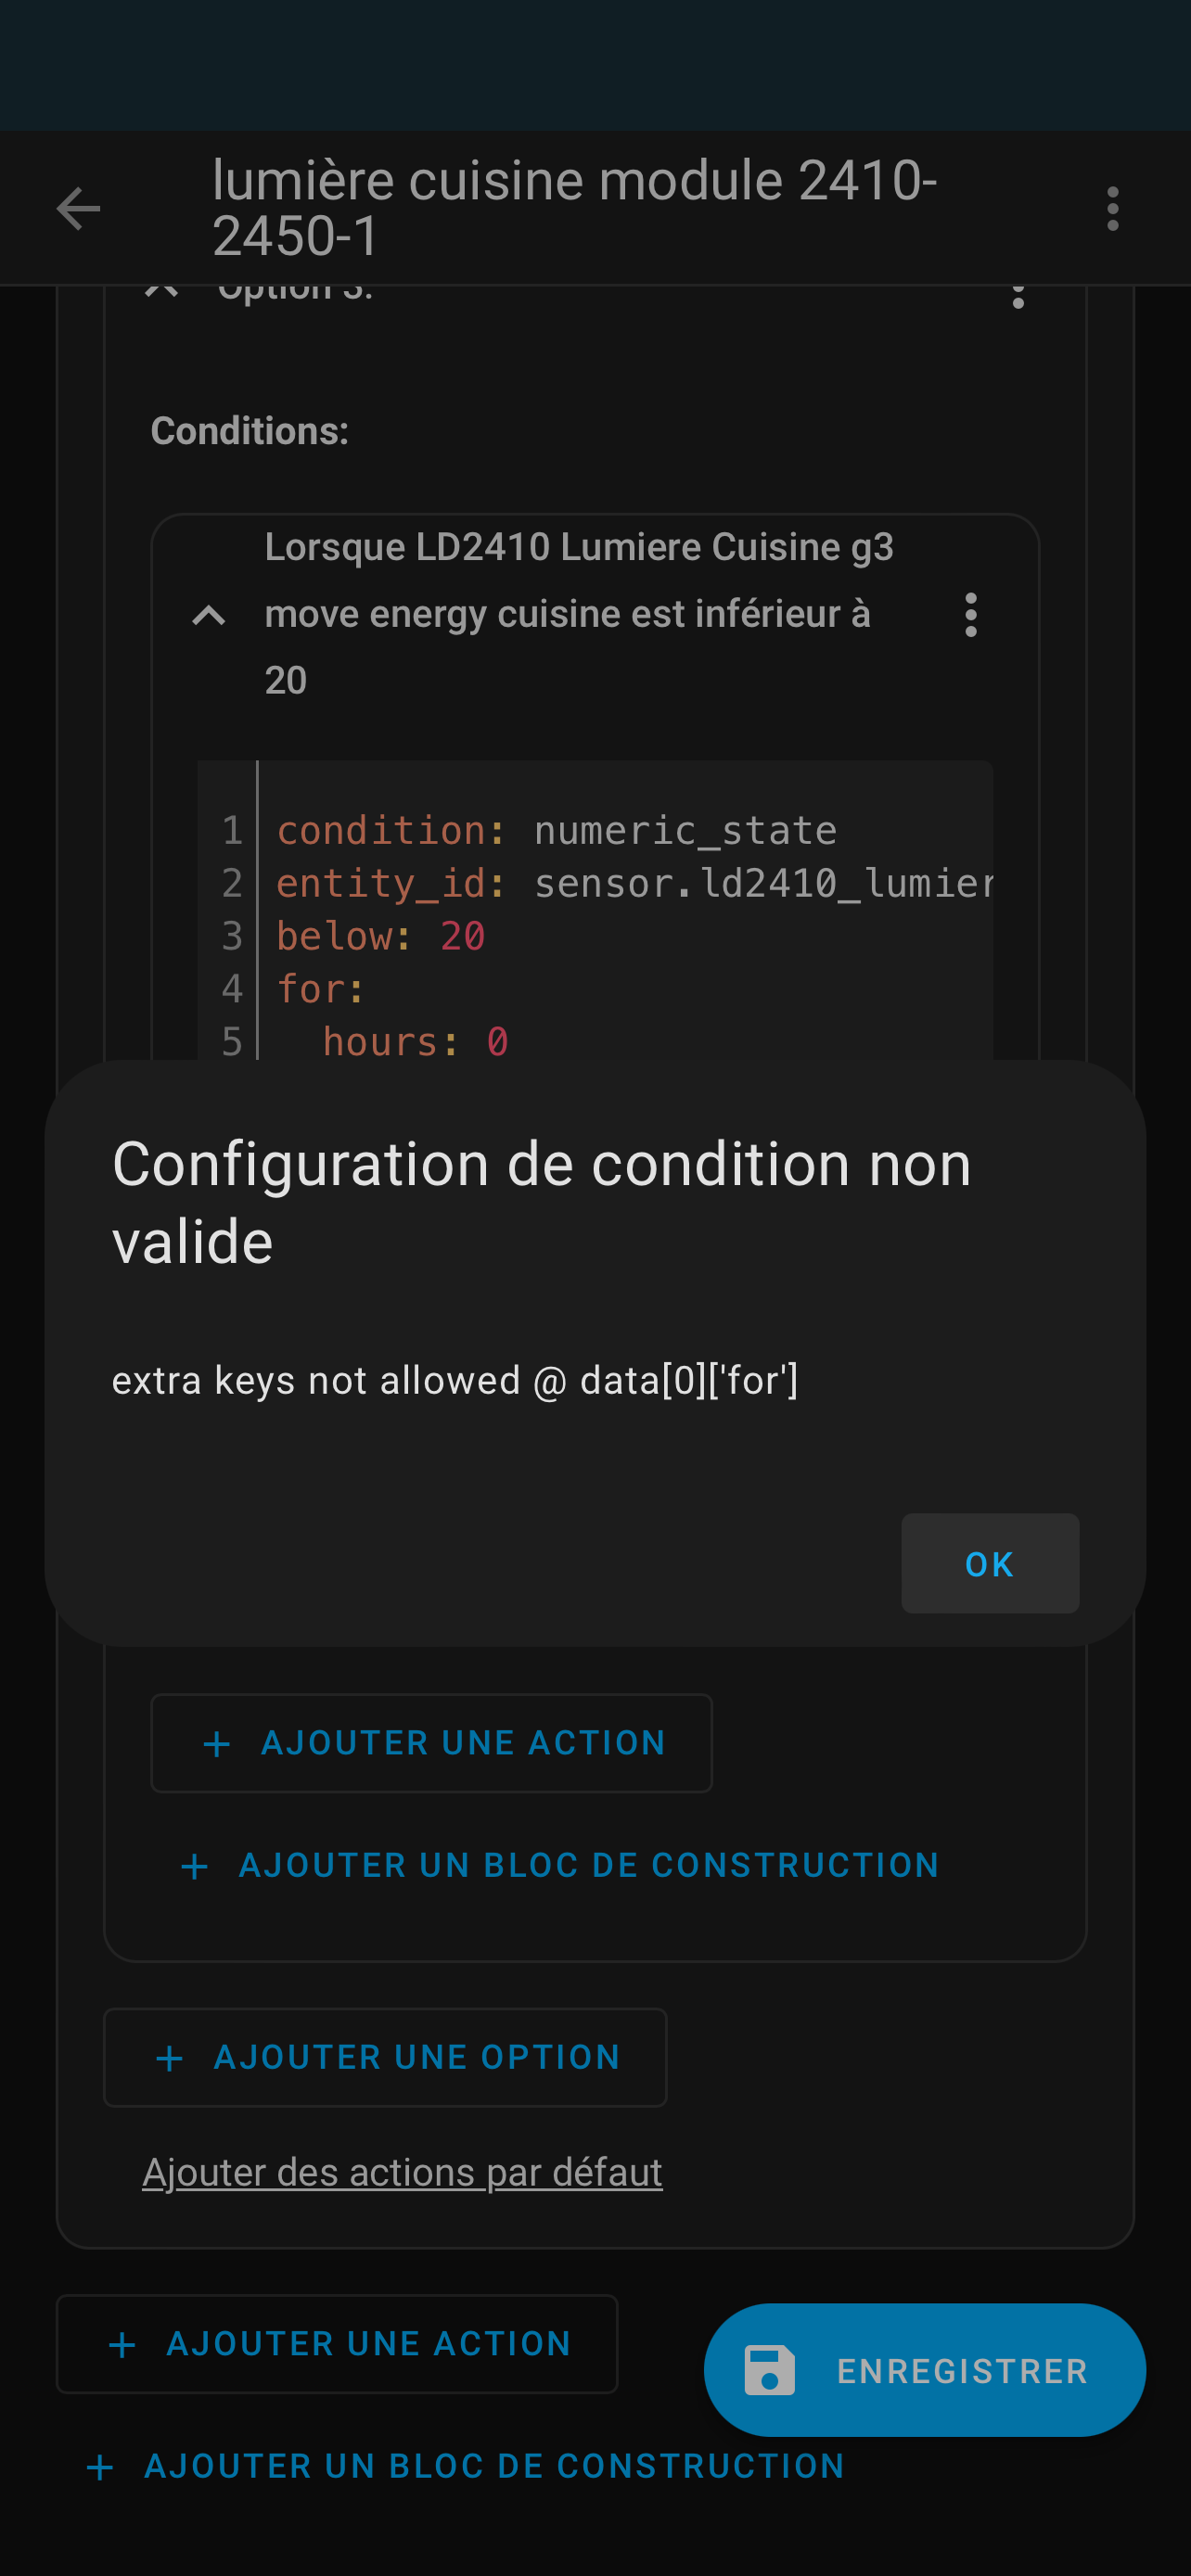Viewport: 1191px width, 2576px height.
Task: Click plus icon of AJOUTER UNE OPTION
Action: (x=170, y=2057)
